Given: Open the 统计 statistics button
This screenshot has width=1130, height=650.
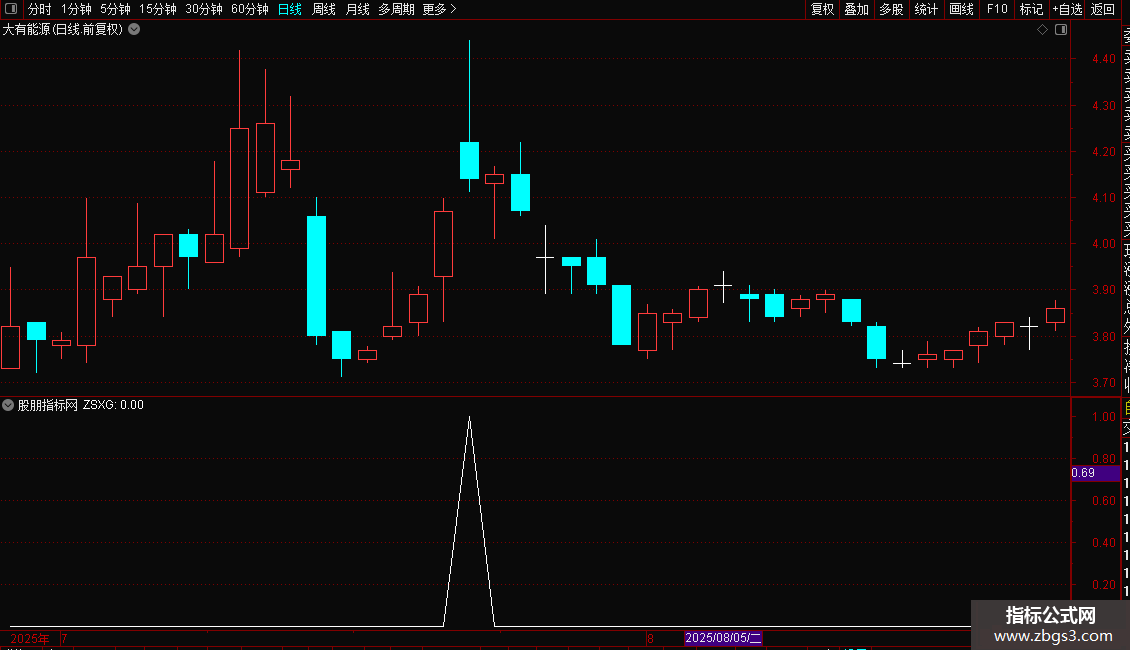Looking at the screenshot, I should [926, 9].
